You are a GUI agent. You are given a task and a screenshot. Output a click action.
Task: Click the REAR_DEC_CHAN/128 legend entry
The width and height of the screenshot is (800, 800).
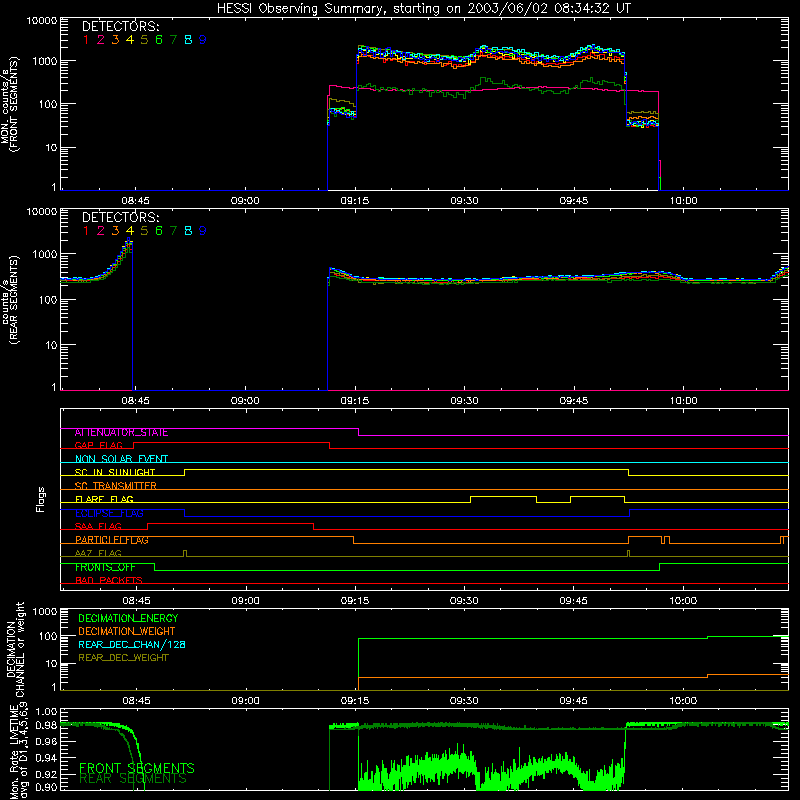tap(132, 644)
